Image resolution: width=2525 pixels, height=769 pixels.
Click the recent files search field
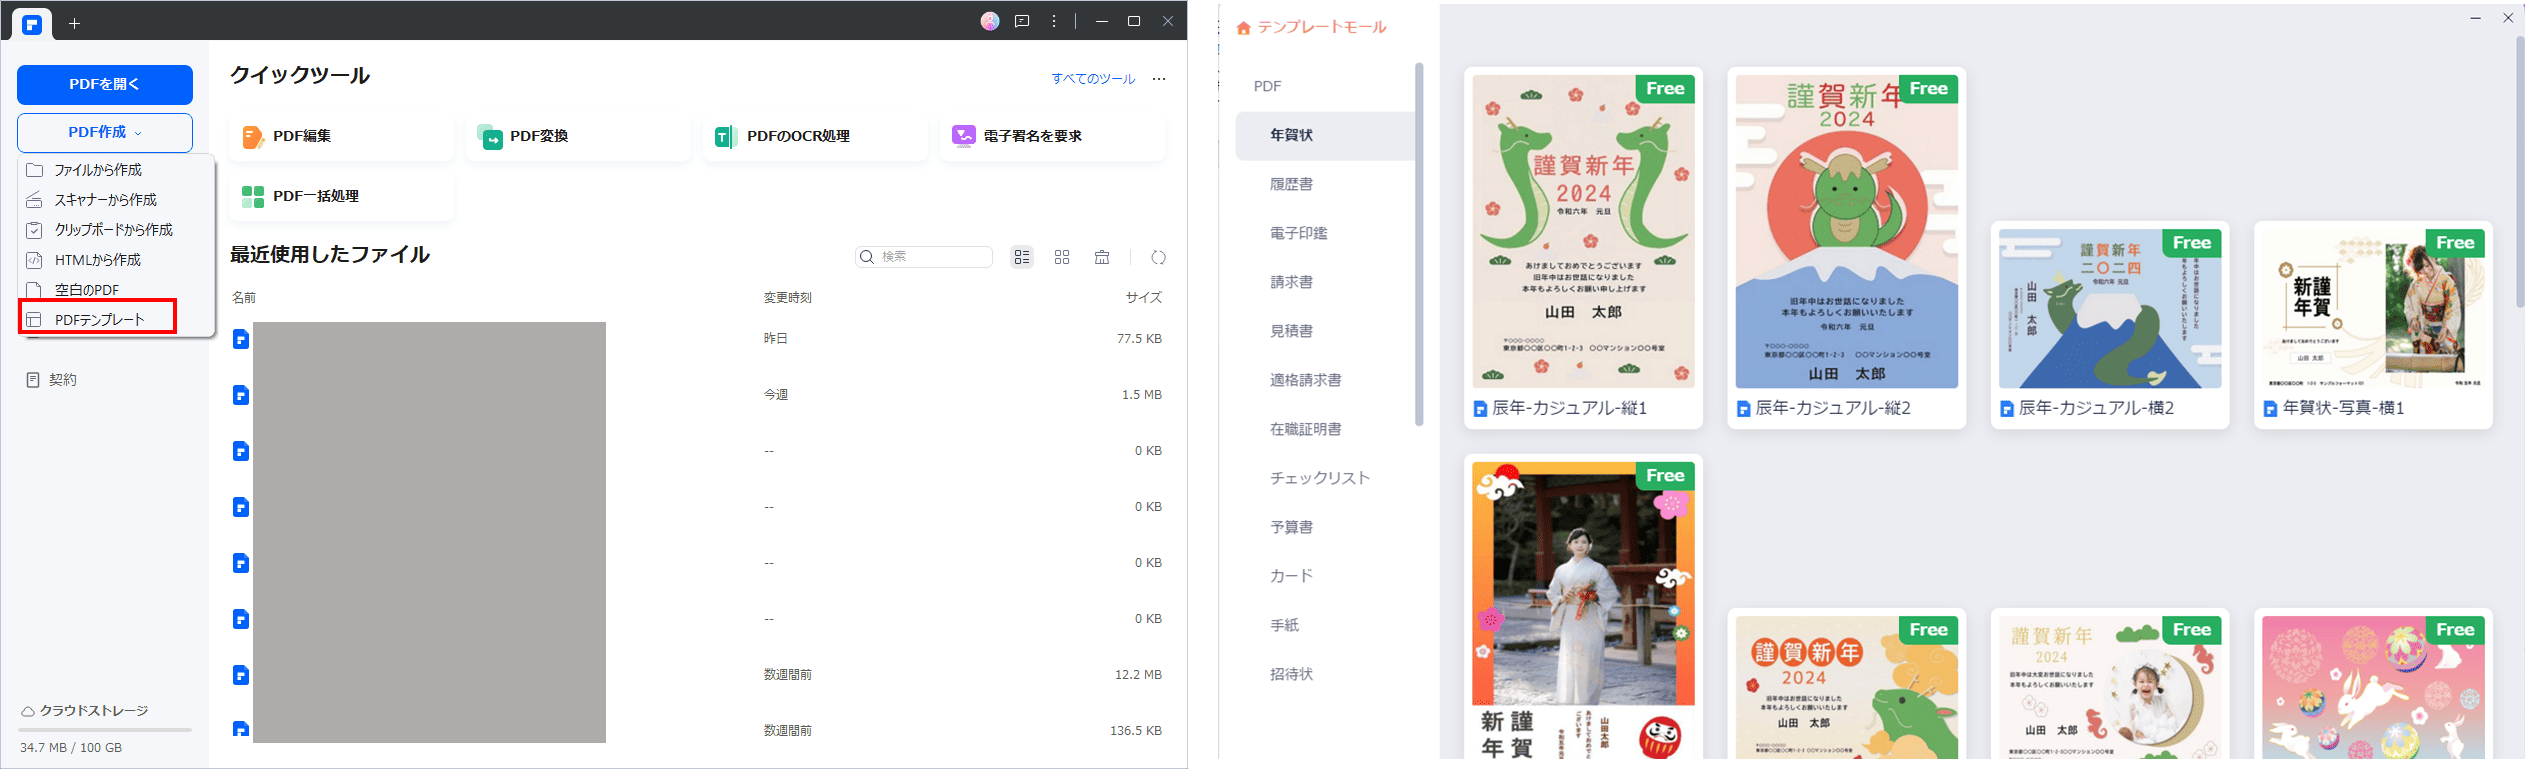(x=924, y=257)
